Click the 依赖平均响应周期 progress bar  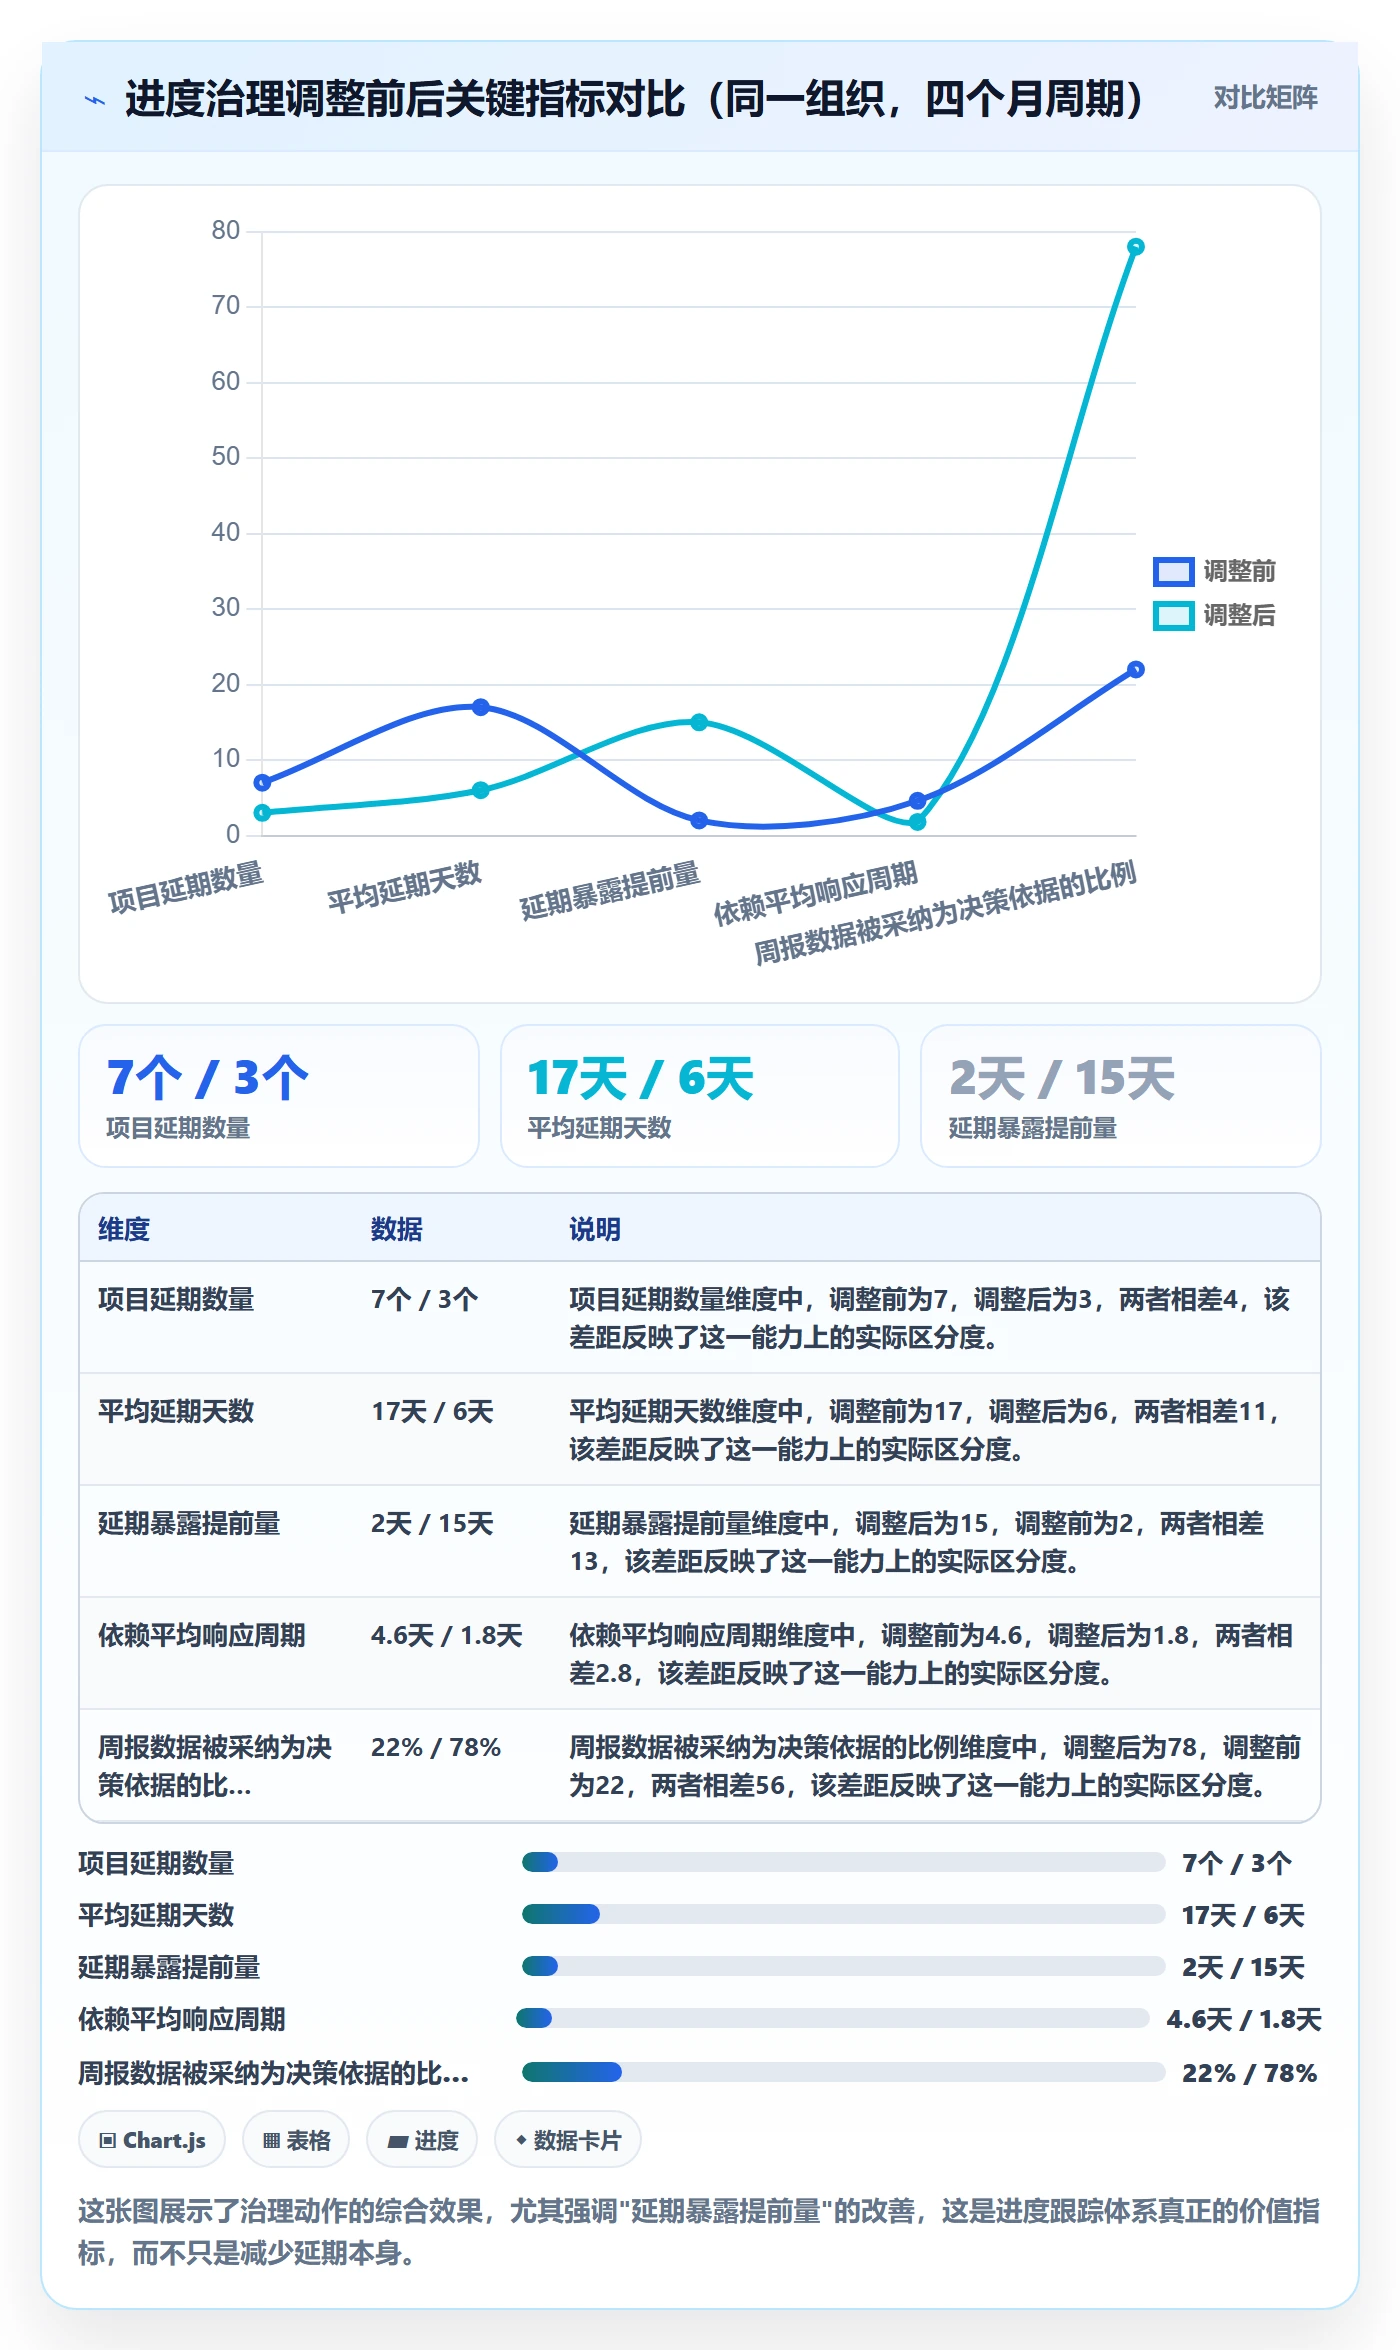(832, 2018)
